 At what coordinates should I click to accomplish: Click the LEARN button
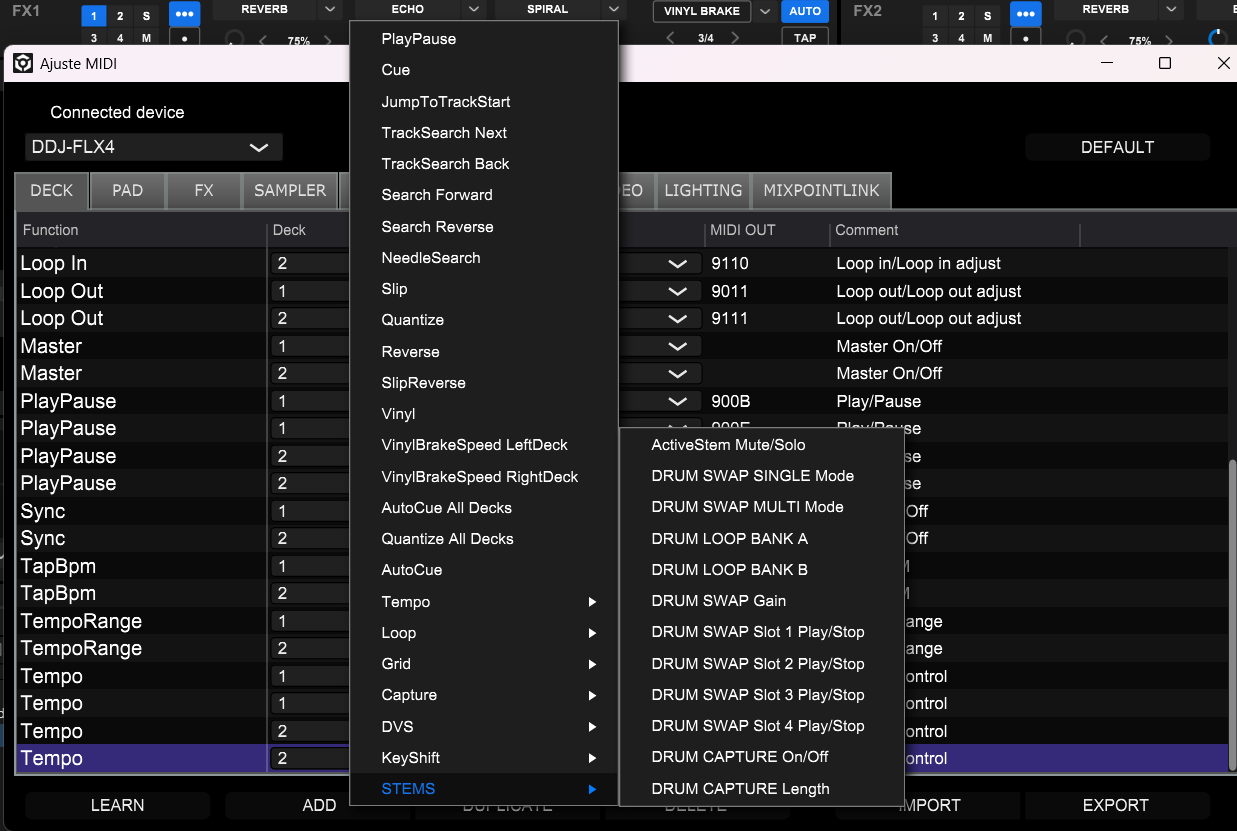(117, 805)
